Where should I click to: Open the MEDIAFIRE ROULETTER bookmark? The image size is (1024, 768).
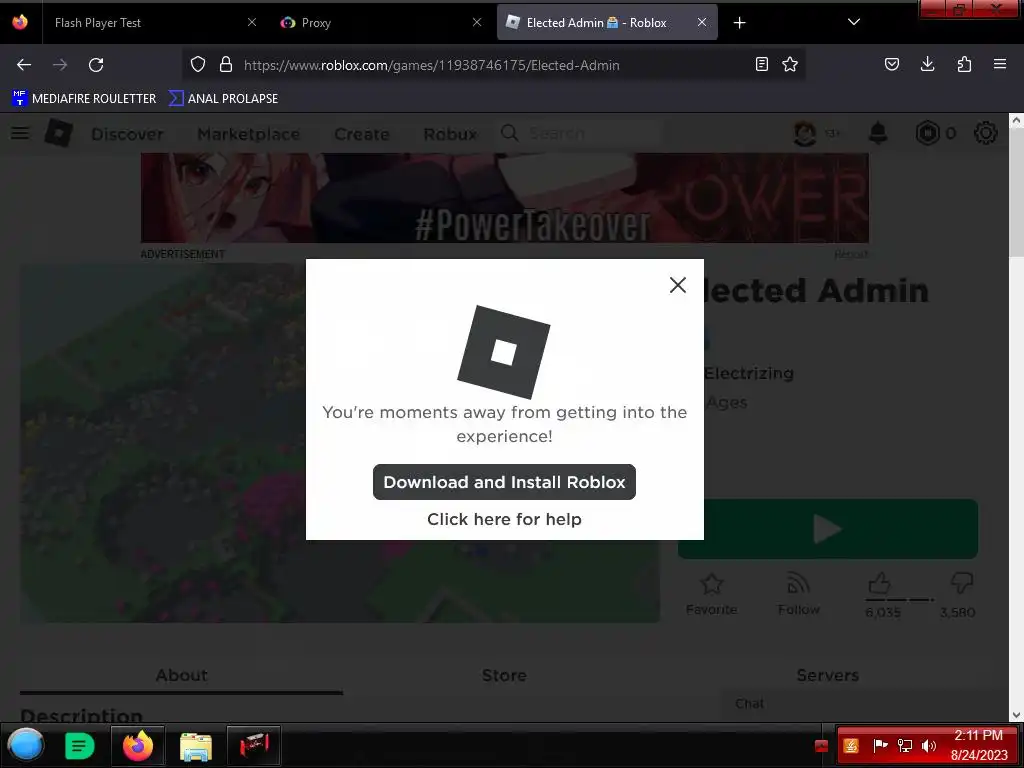coord(85,99)
